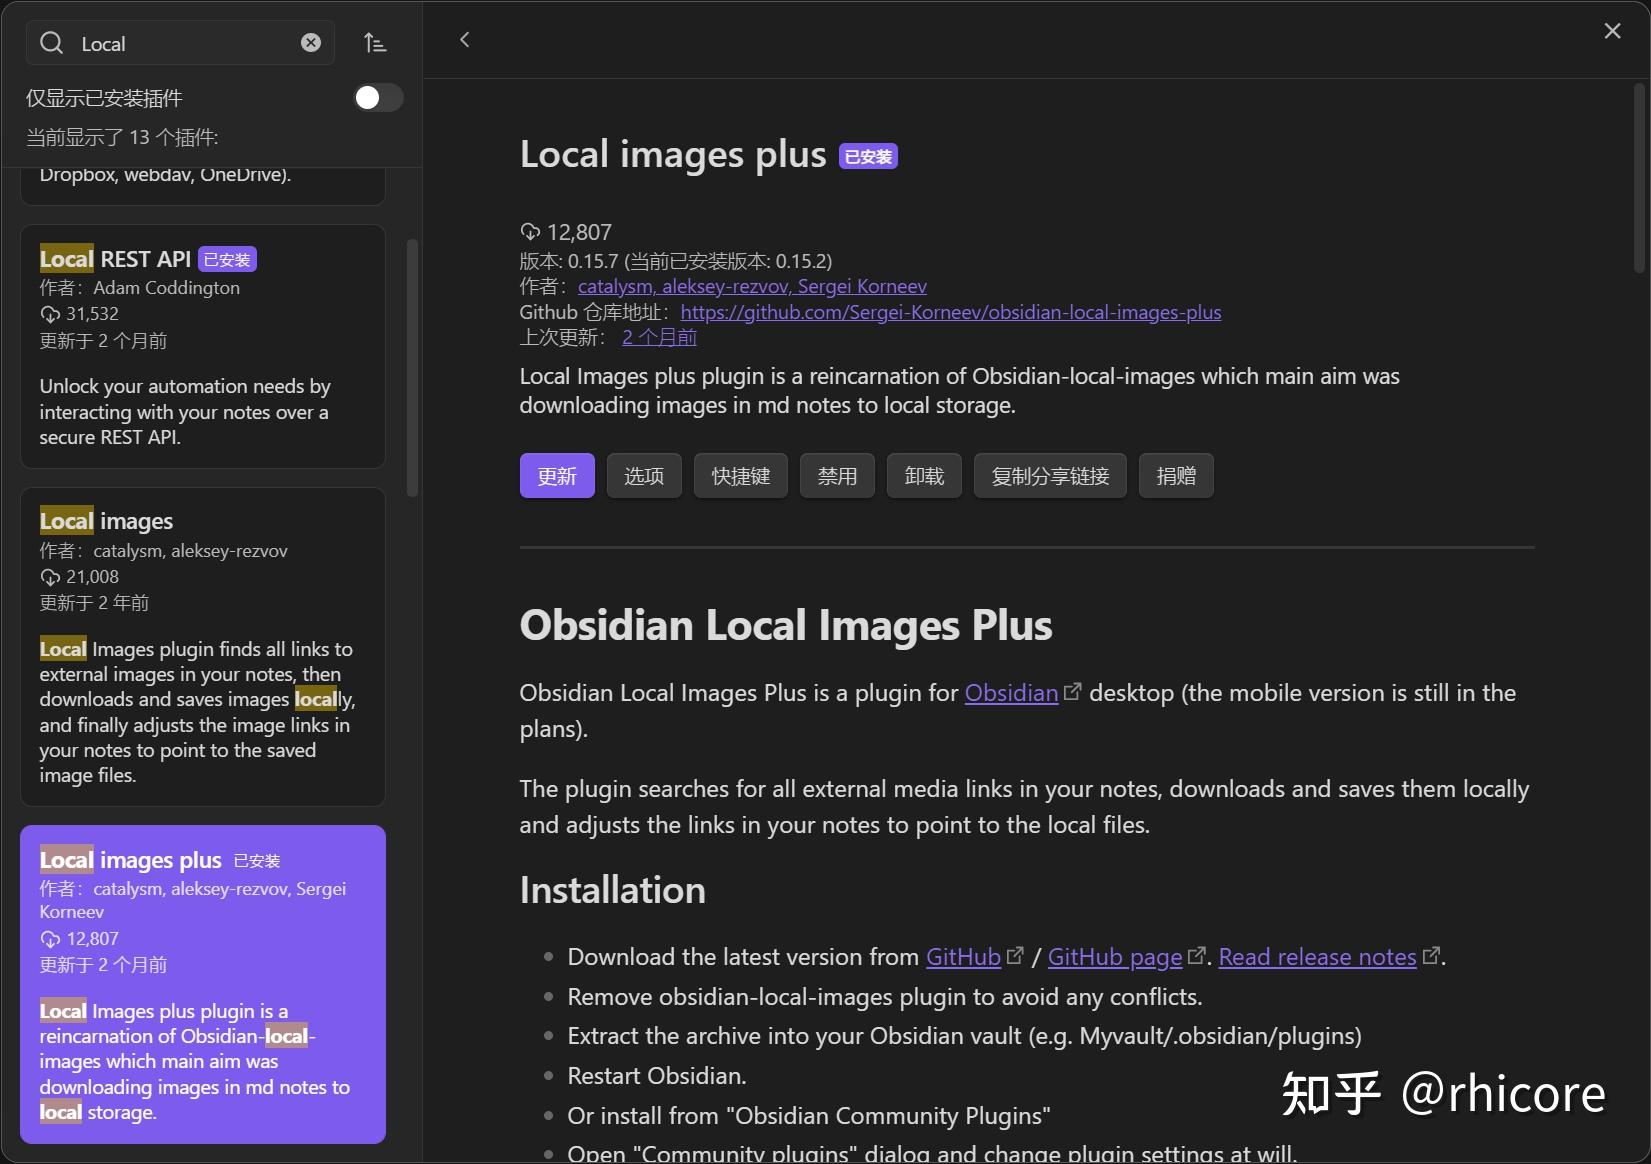Image resolution: width=1651 pixels, height=1164 pixels.
Task: Open the GitHub download link
Action: (963, 957)
